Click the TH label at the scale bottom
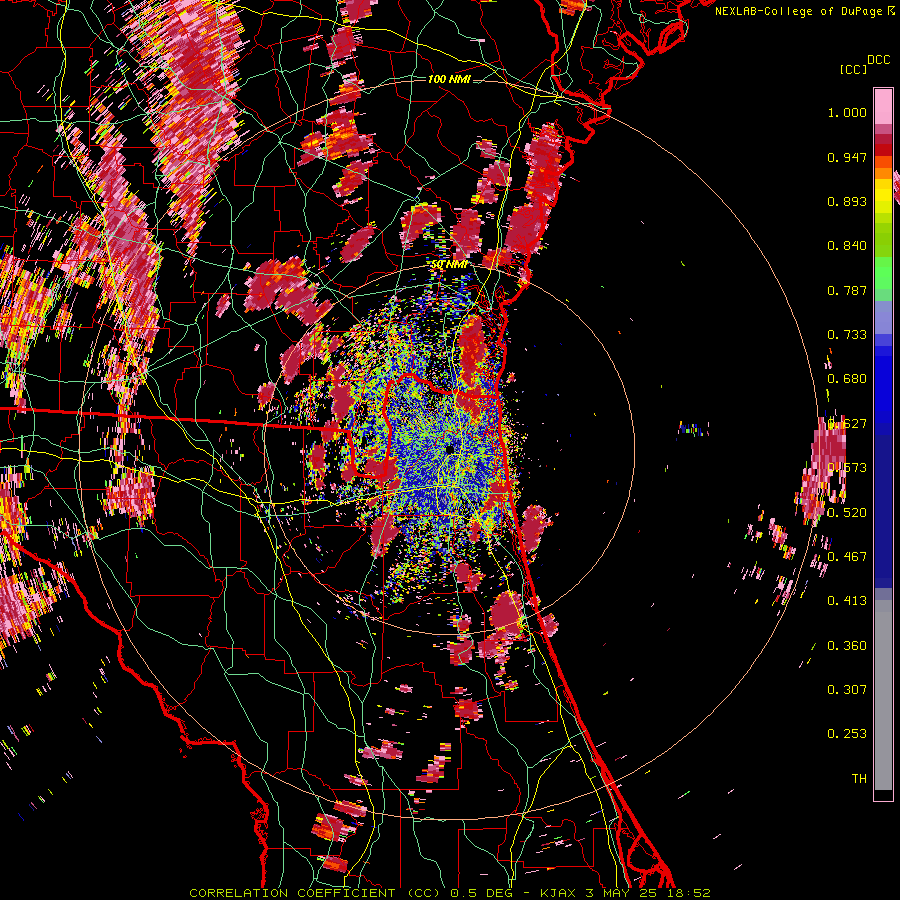Screen dimensions: 900x900 tap(859, 778)
